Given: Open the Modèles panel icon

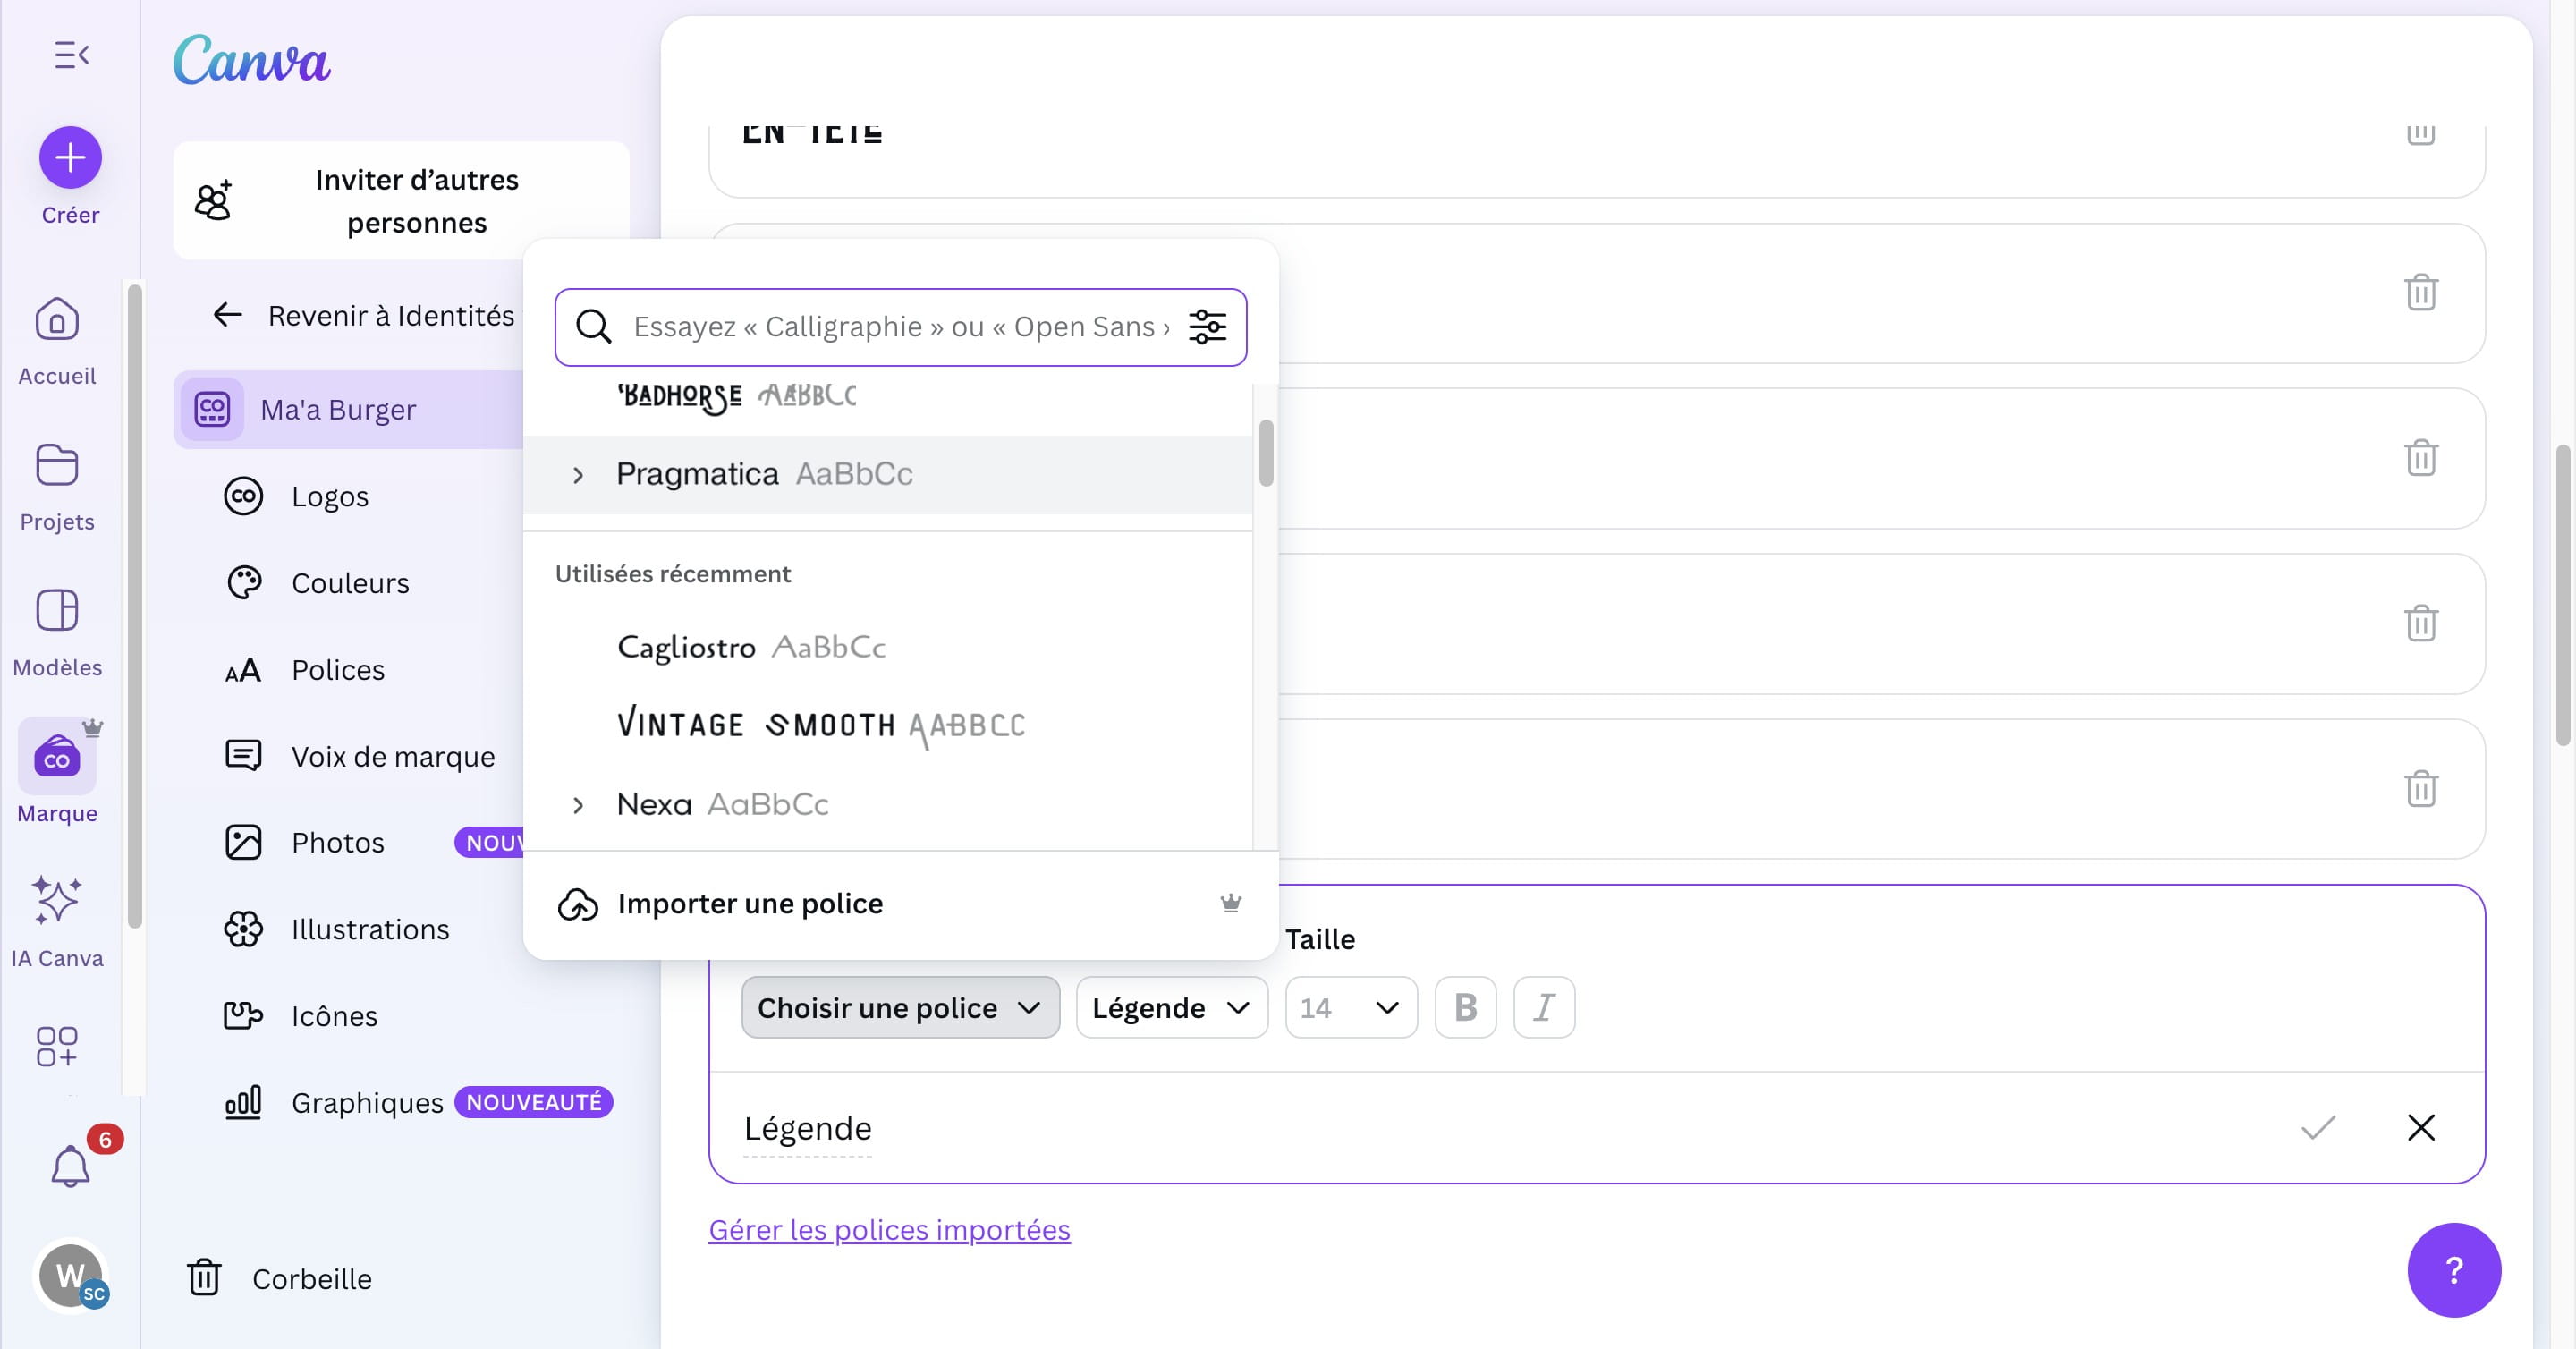Looking at the screenshot, I should 57,611.
